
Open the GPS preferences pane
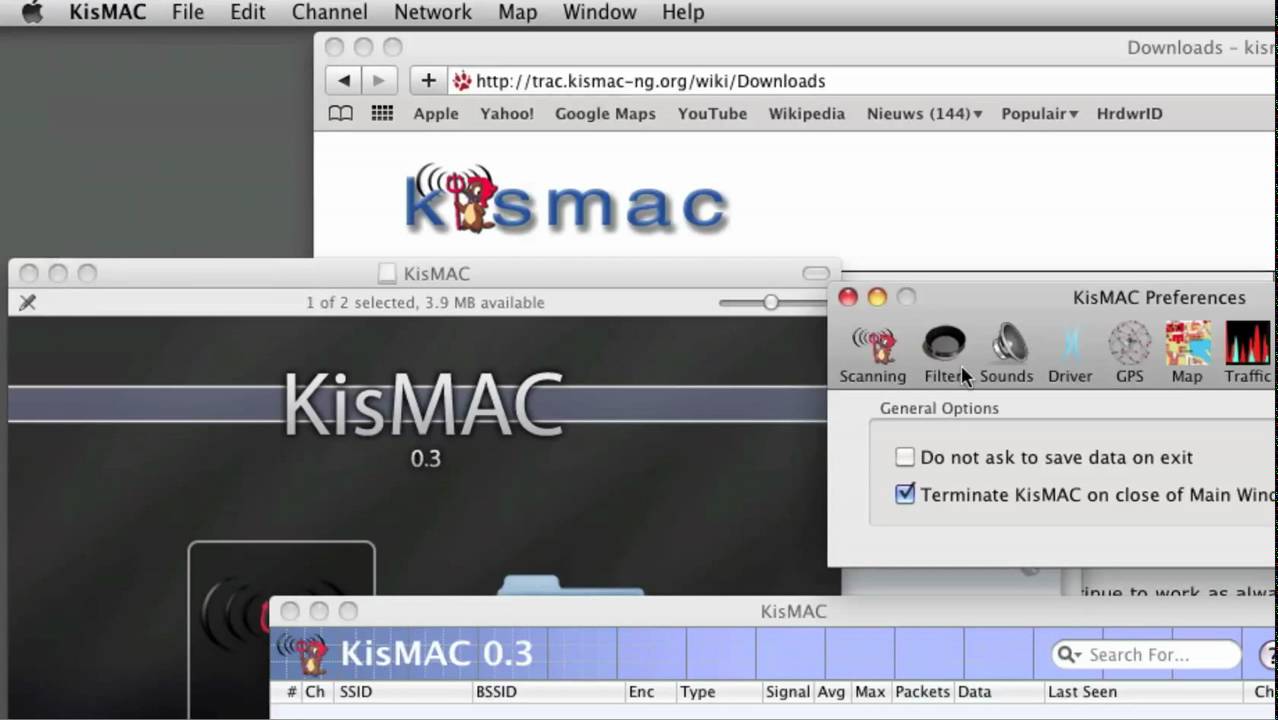tap(1129, 354)
